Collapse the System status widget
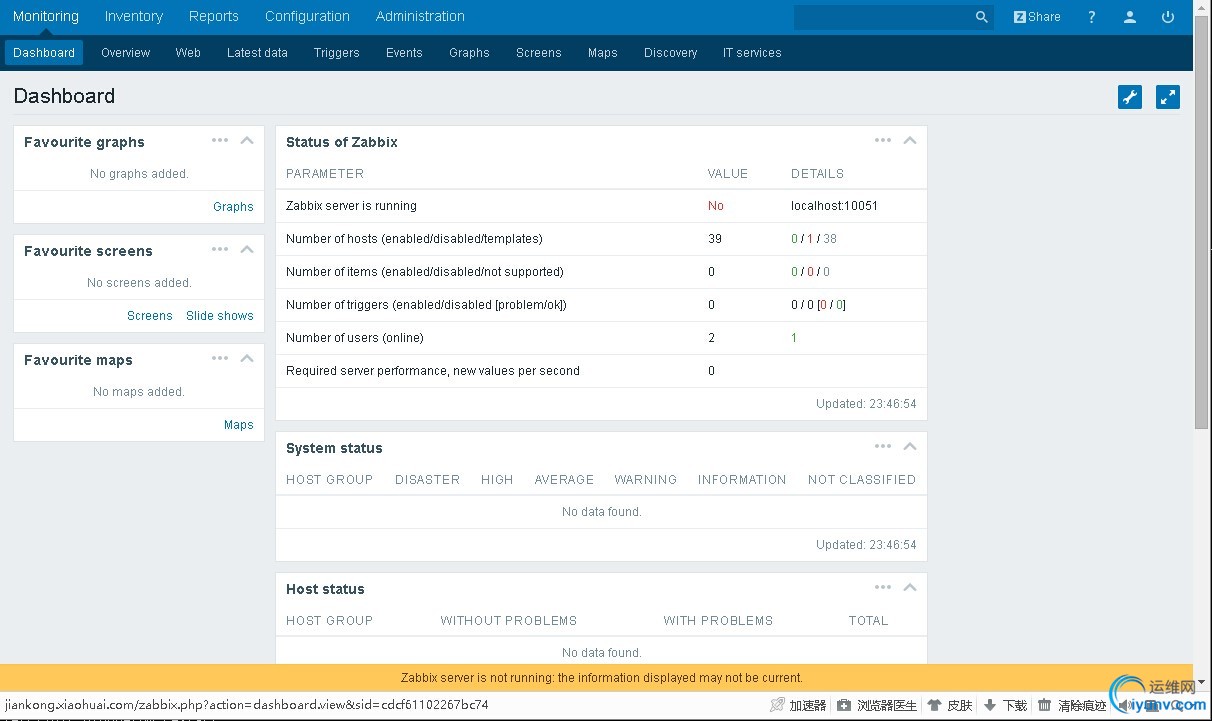1212x721 pixels. [910, 447]
